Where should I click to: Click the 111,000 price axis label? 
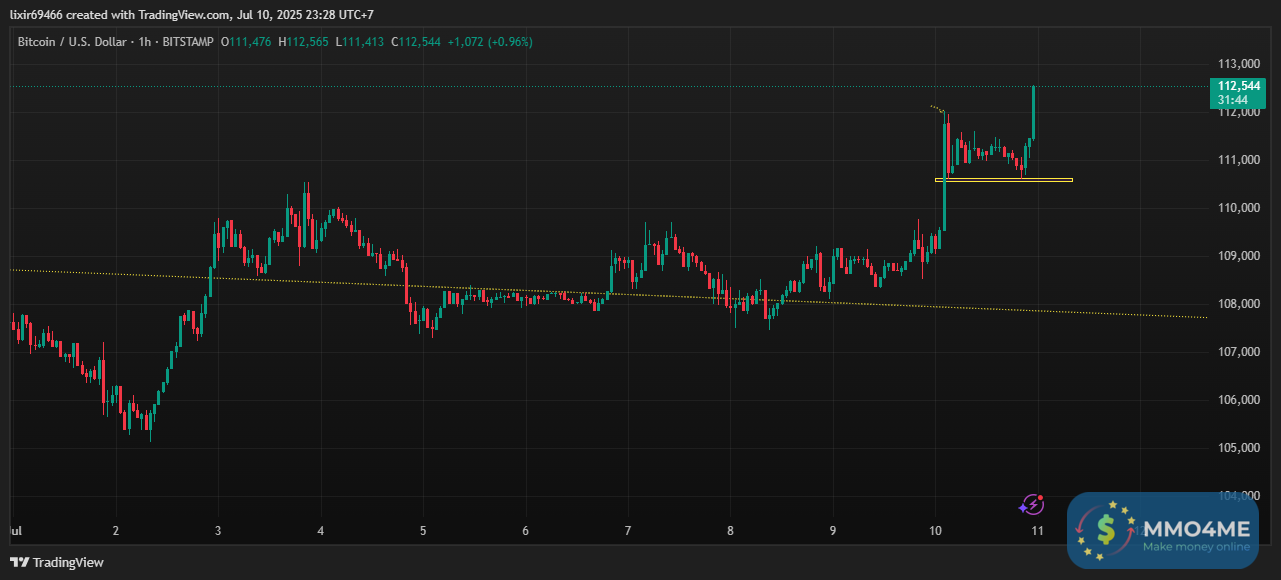[x=1238, y=160]
